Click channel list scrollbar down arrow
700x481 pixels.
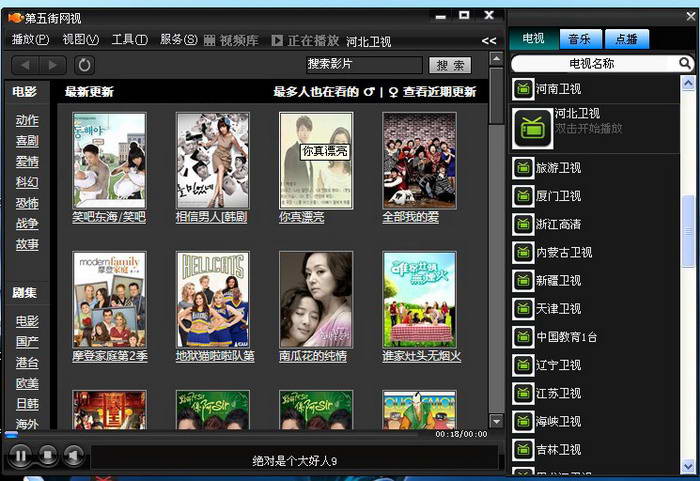point(688,466)
